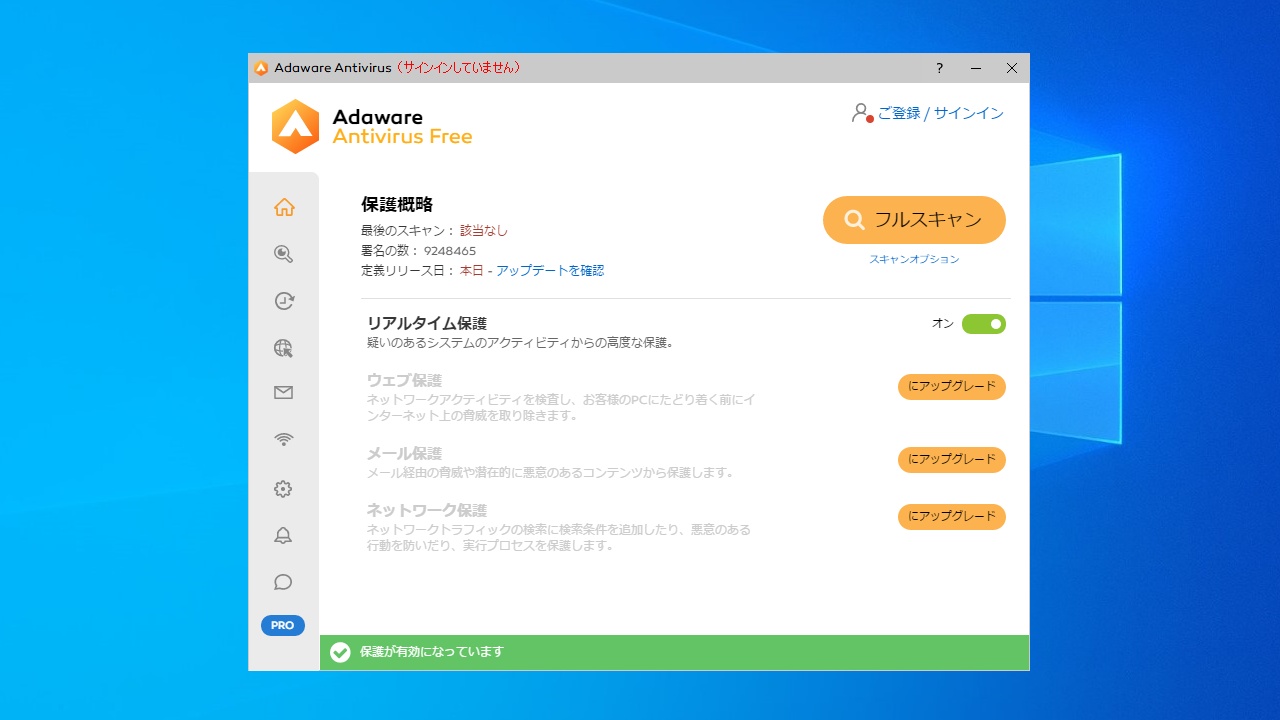
Task: Open the Scan computer magnifier icon
Action: point(284,254)
